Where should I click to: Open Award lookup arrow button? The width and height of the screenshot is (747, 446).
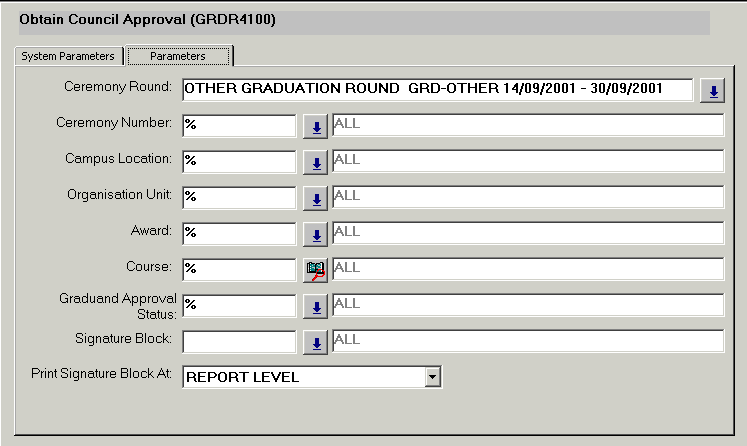(315, 234)
